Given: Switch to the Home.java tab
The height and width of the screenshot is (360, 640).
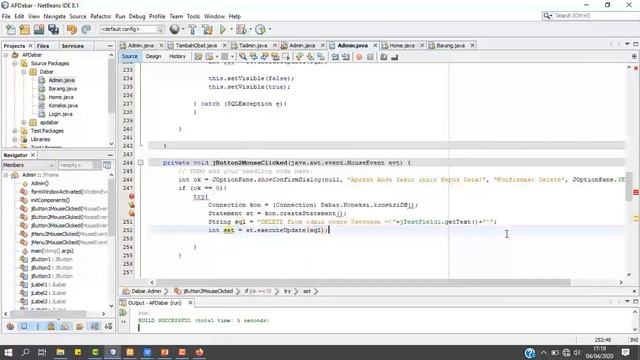Looking at the screenshot, I should (x=402, y=45).
